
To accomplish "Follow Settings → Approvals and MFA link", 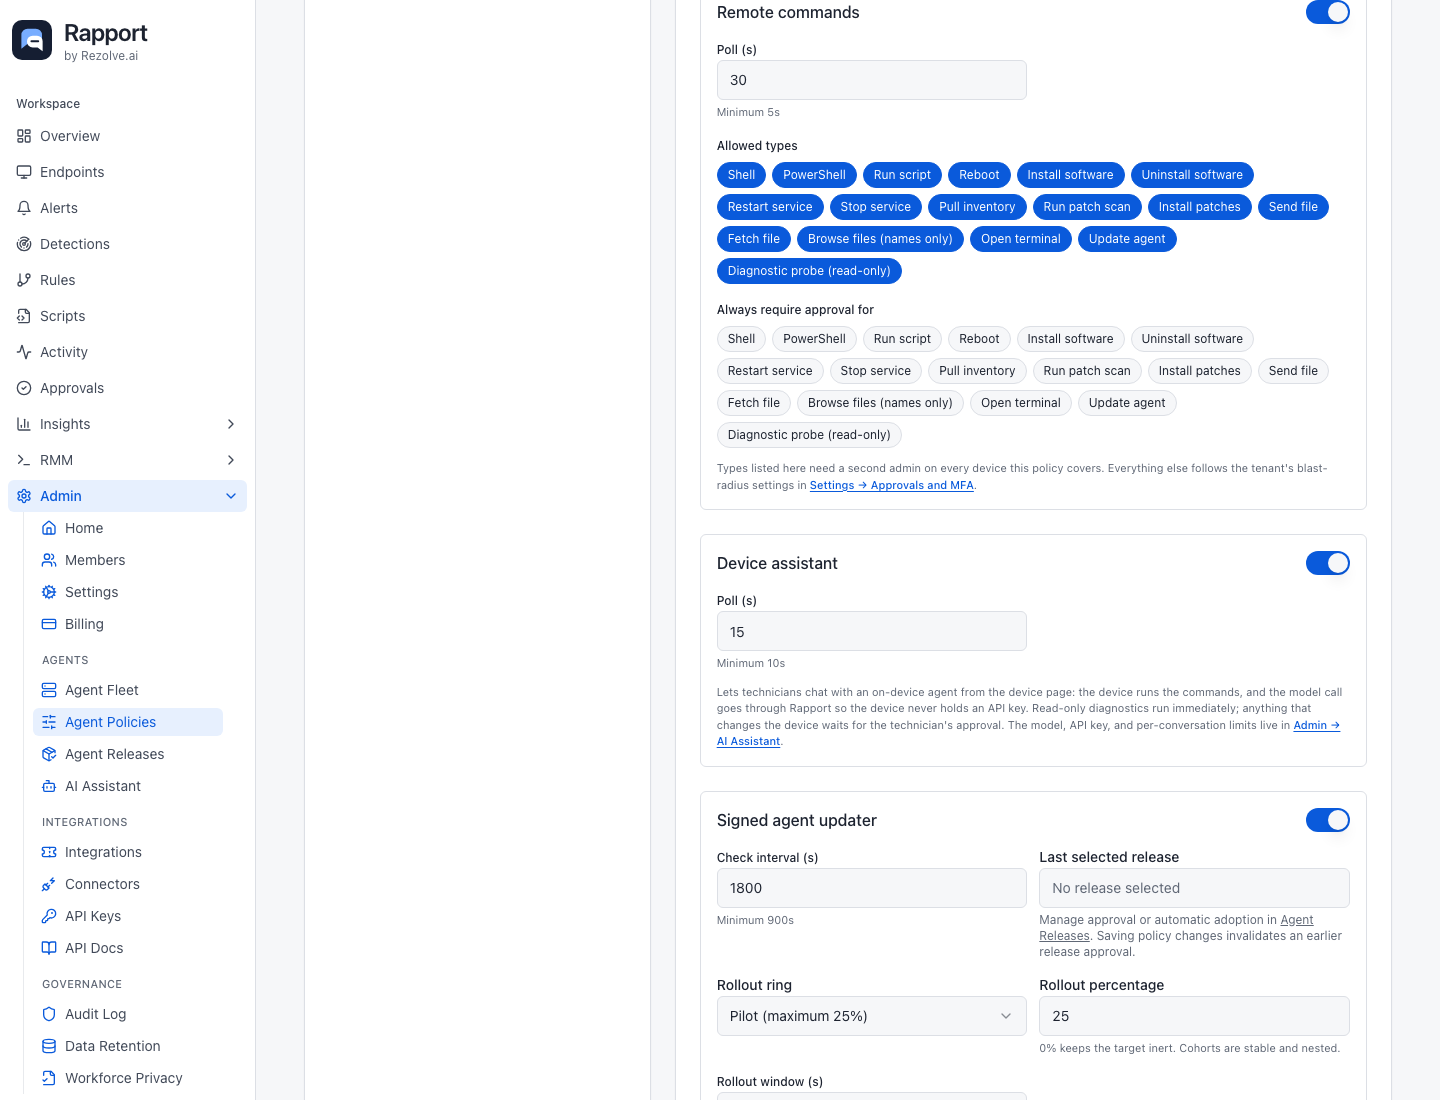I will coord(891,485).
